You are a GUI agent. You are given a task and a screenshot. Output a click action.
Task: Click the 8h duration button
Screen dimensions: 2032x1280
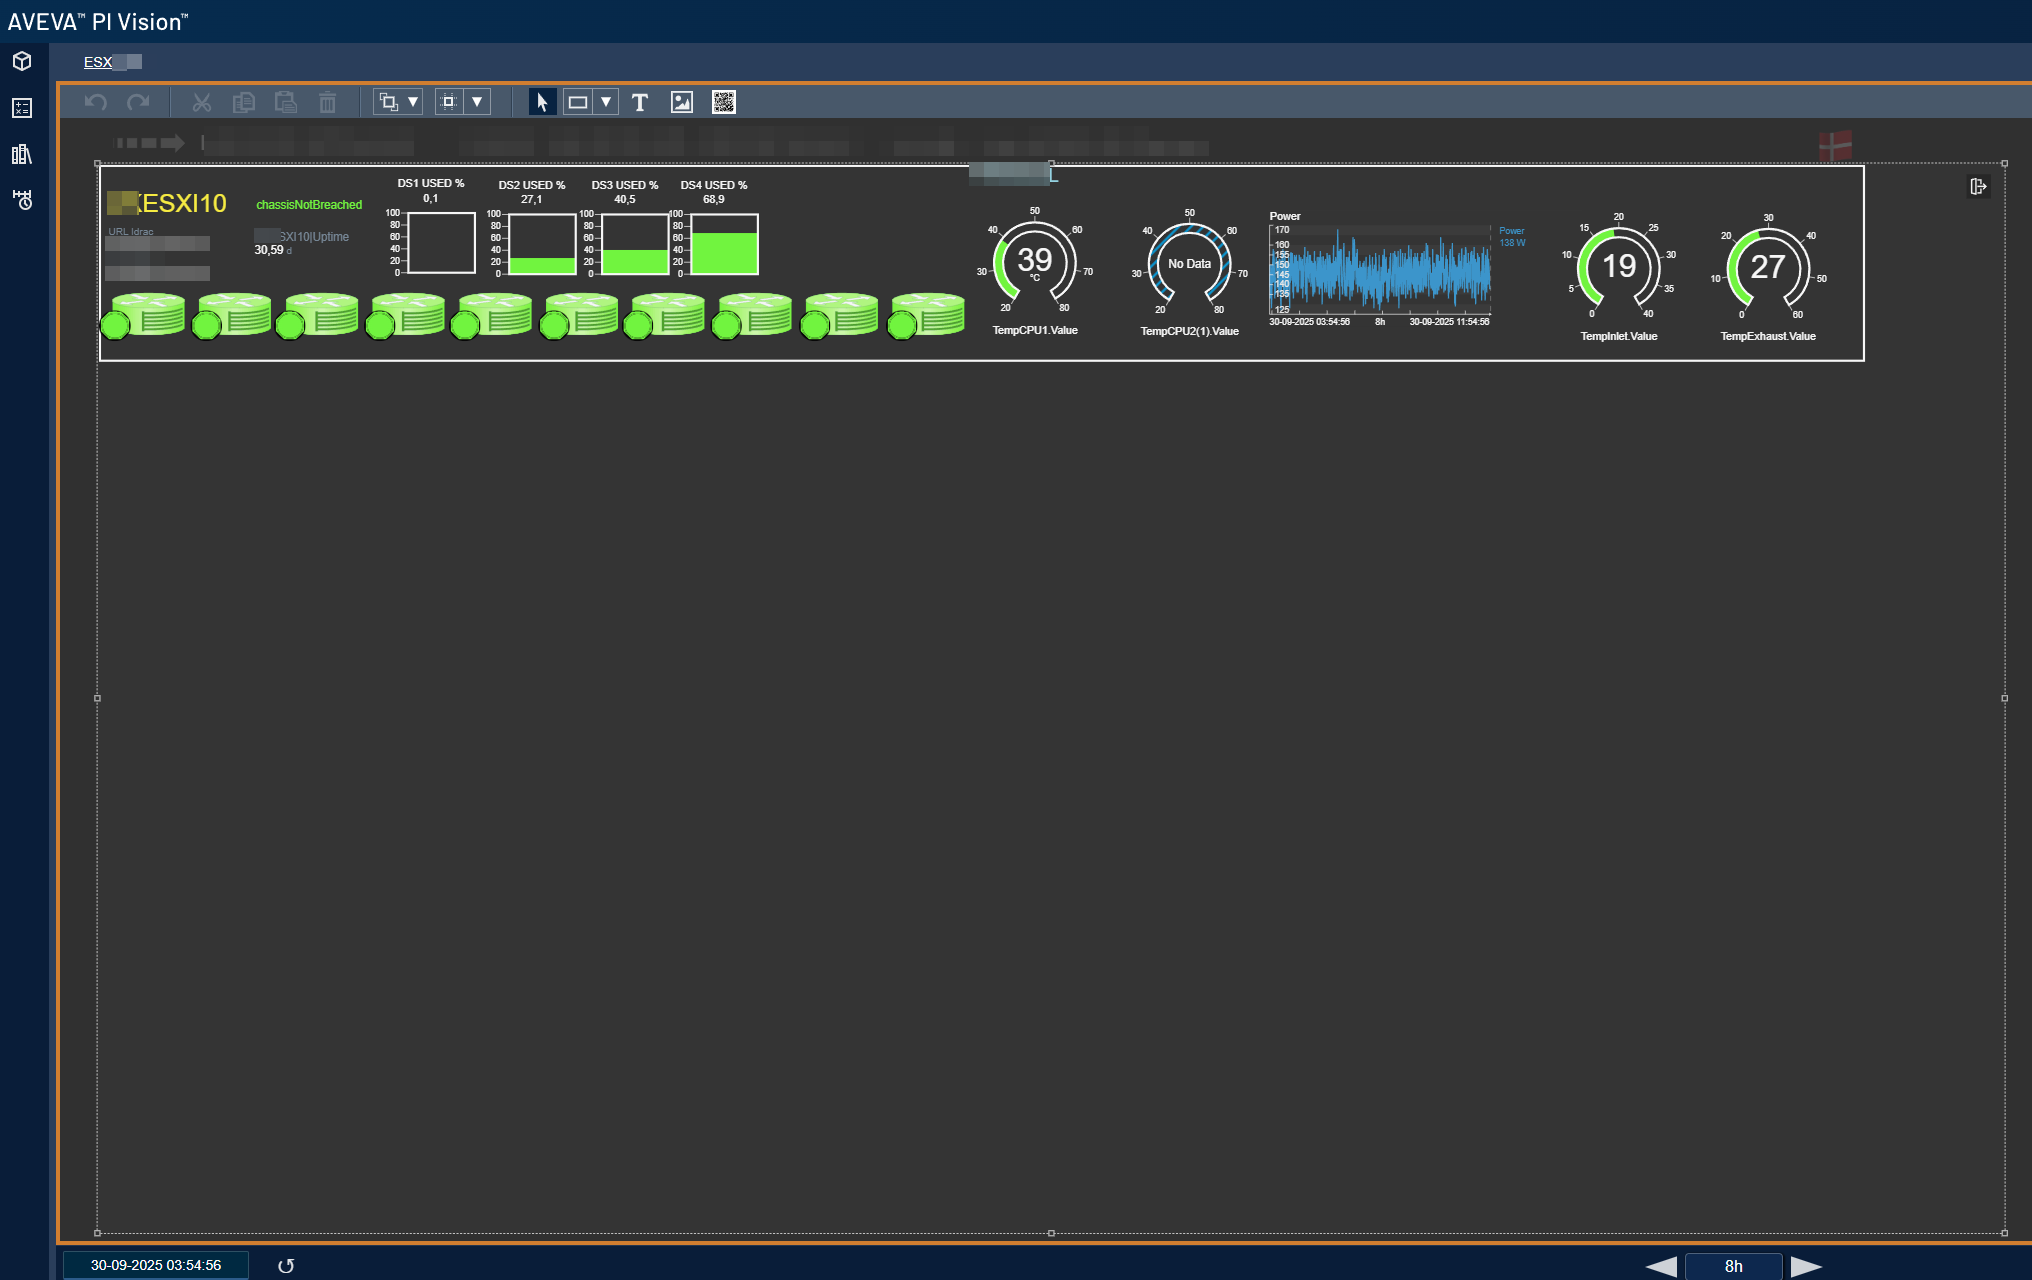pyautogui.click(x=1733, y=1266)
